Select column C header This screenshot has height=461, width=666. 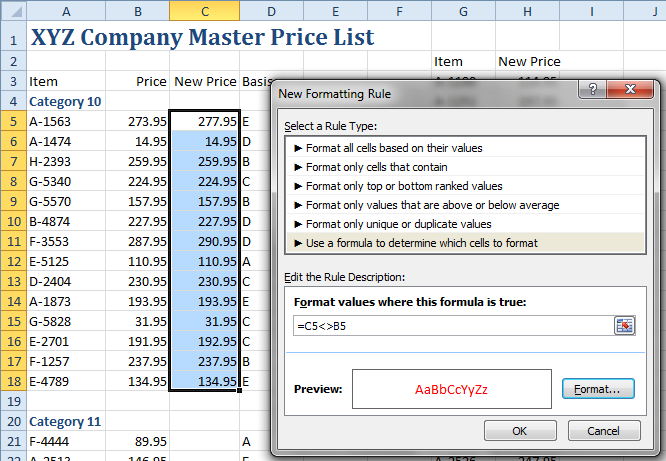(204, 11)
